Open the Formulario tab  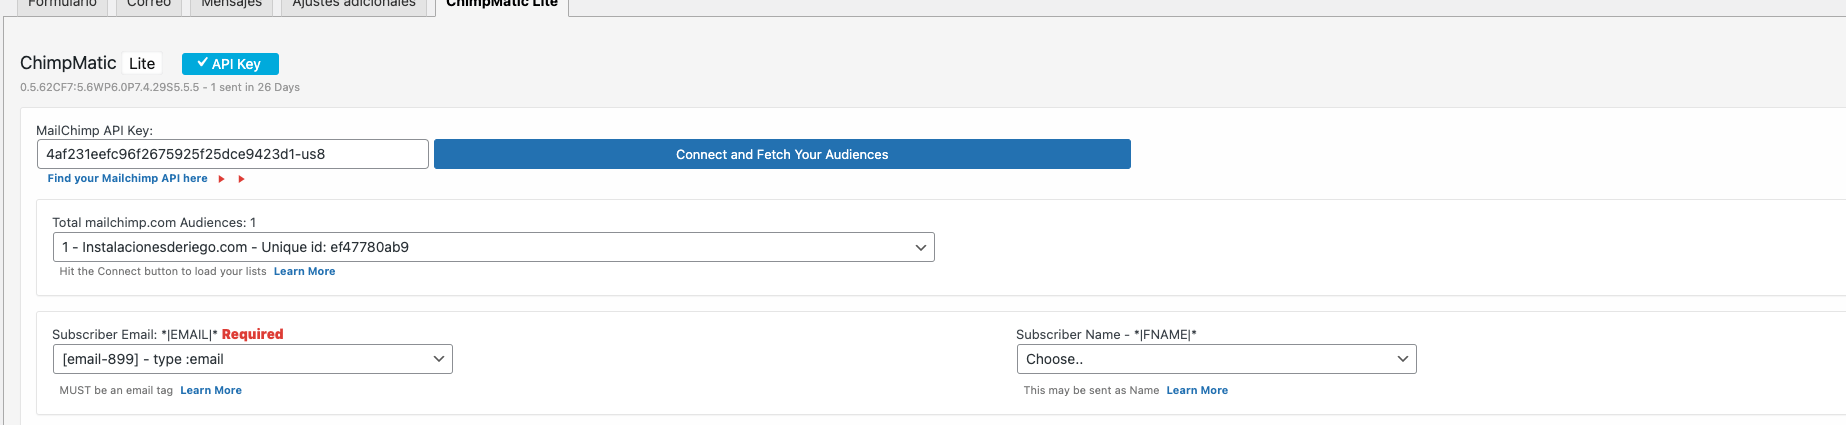point(62,6)
